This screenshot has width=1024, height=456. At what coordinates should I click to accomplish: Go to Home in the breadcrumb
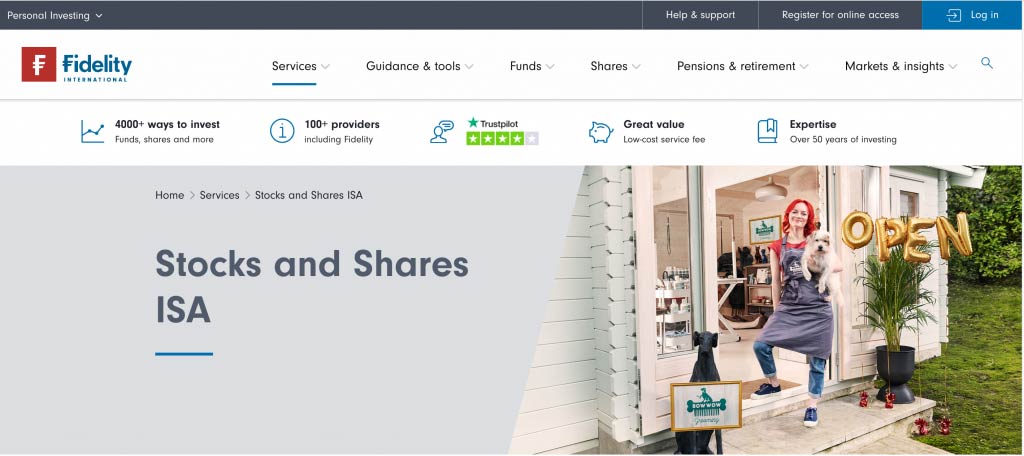[169, 195]
